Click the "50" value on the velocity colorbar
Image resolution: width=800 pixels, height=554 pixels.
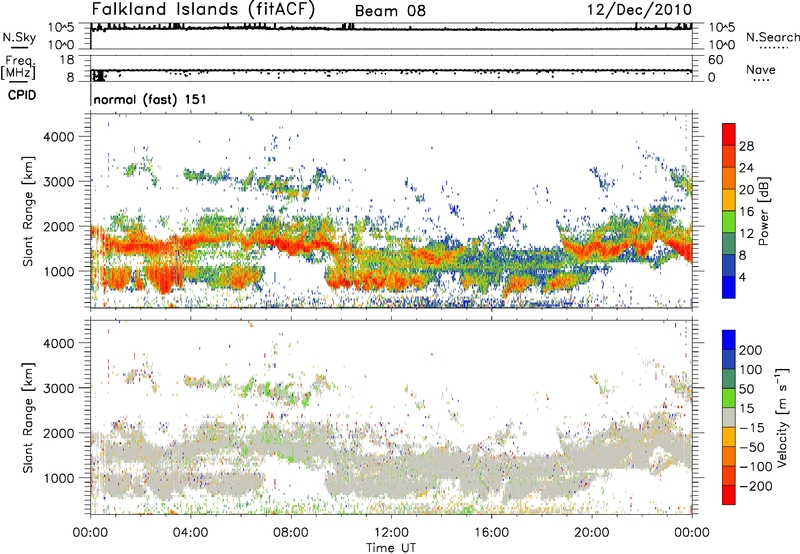tap(746, 389)
